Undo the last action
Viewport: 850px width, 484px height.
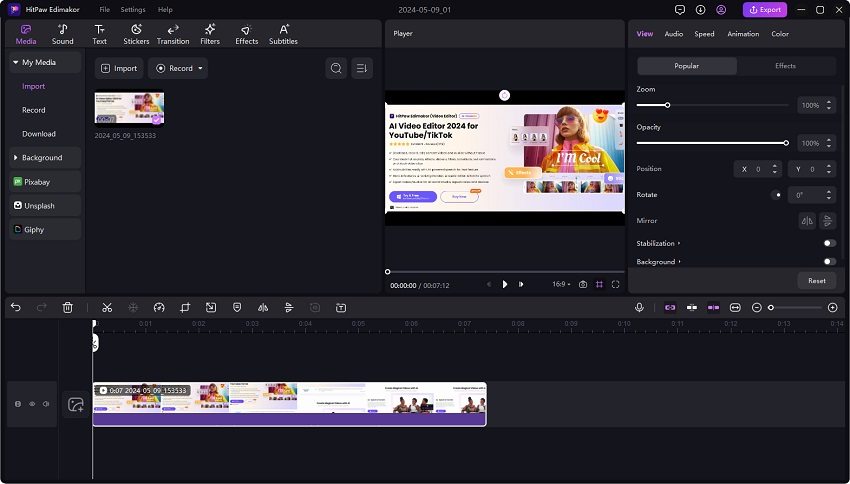16,308
